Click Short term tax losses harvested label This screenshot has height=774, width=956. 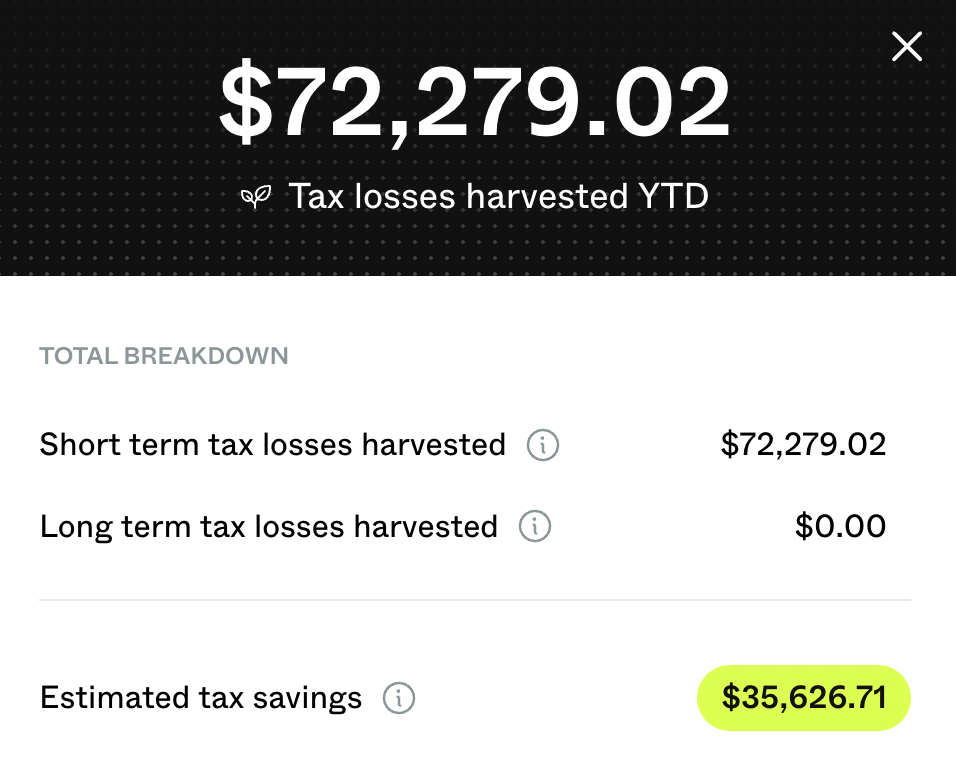[273, 445]
